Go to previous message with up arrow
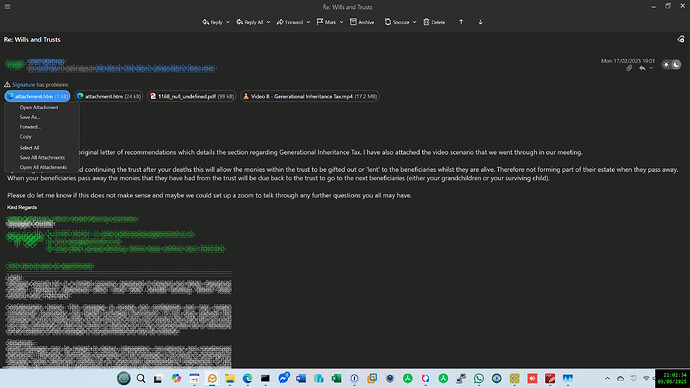690x388 pixels. coord(461,22)
